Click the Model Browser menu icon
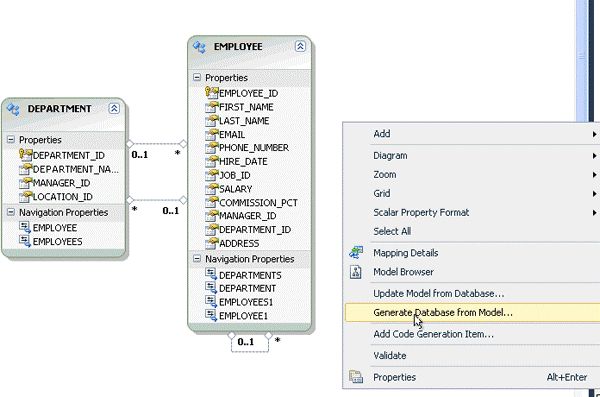 pyautogui.click(x=356, y=272)
